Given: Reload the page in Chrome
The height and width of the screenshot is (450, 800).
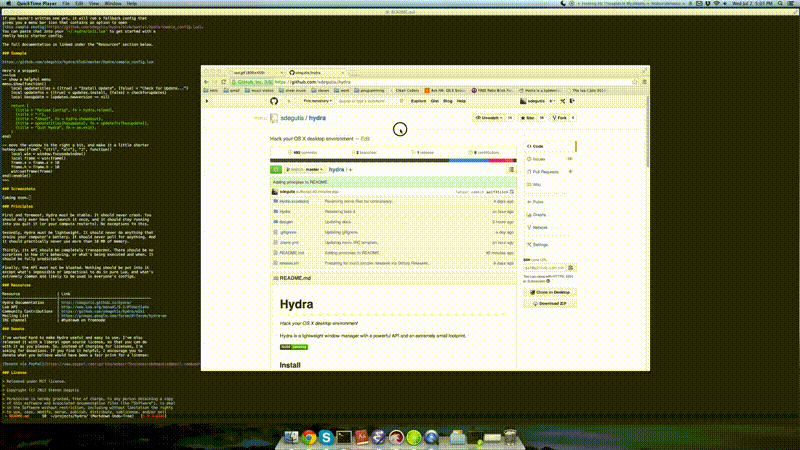Looking at the screenshot, I should [223, 82].
